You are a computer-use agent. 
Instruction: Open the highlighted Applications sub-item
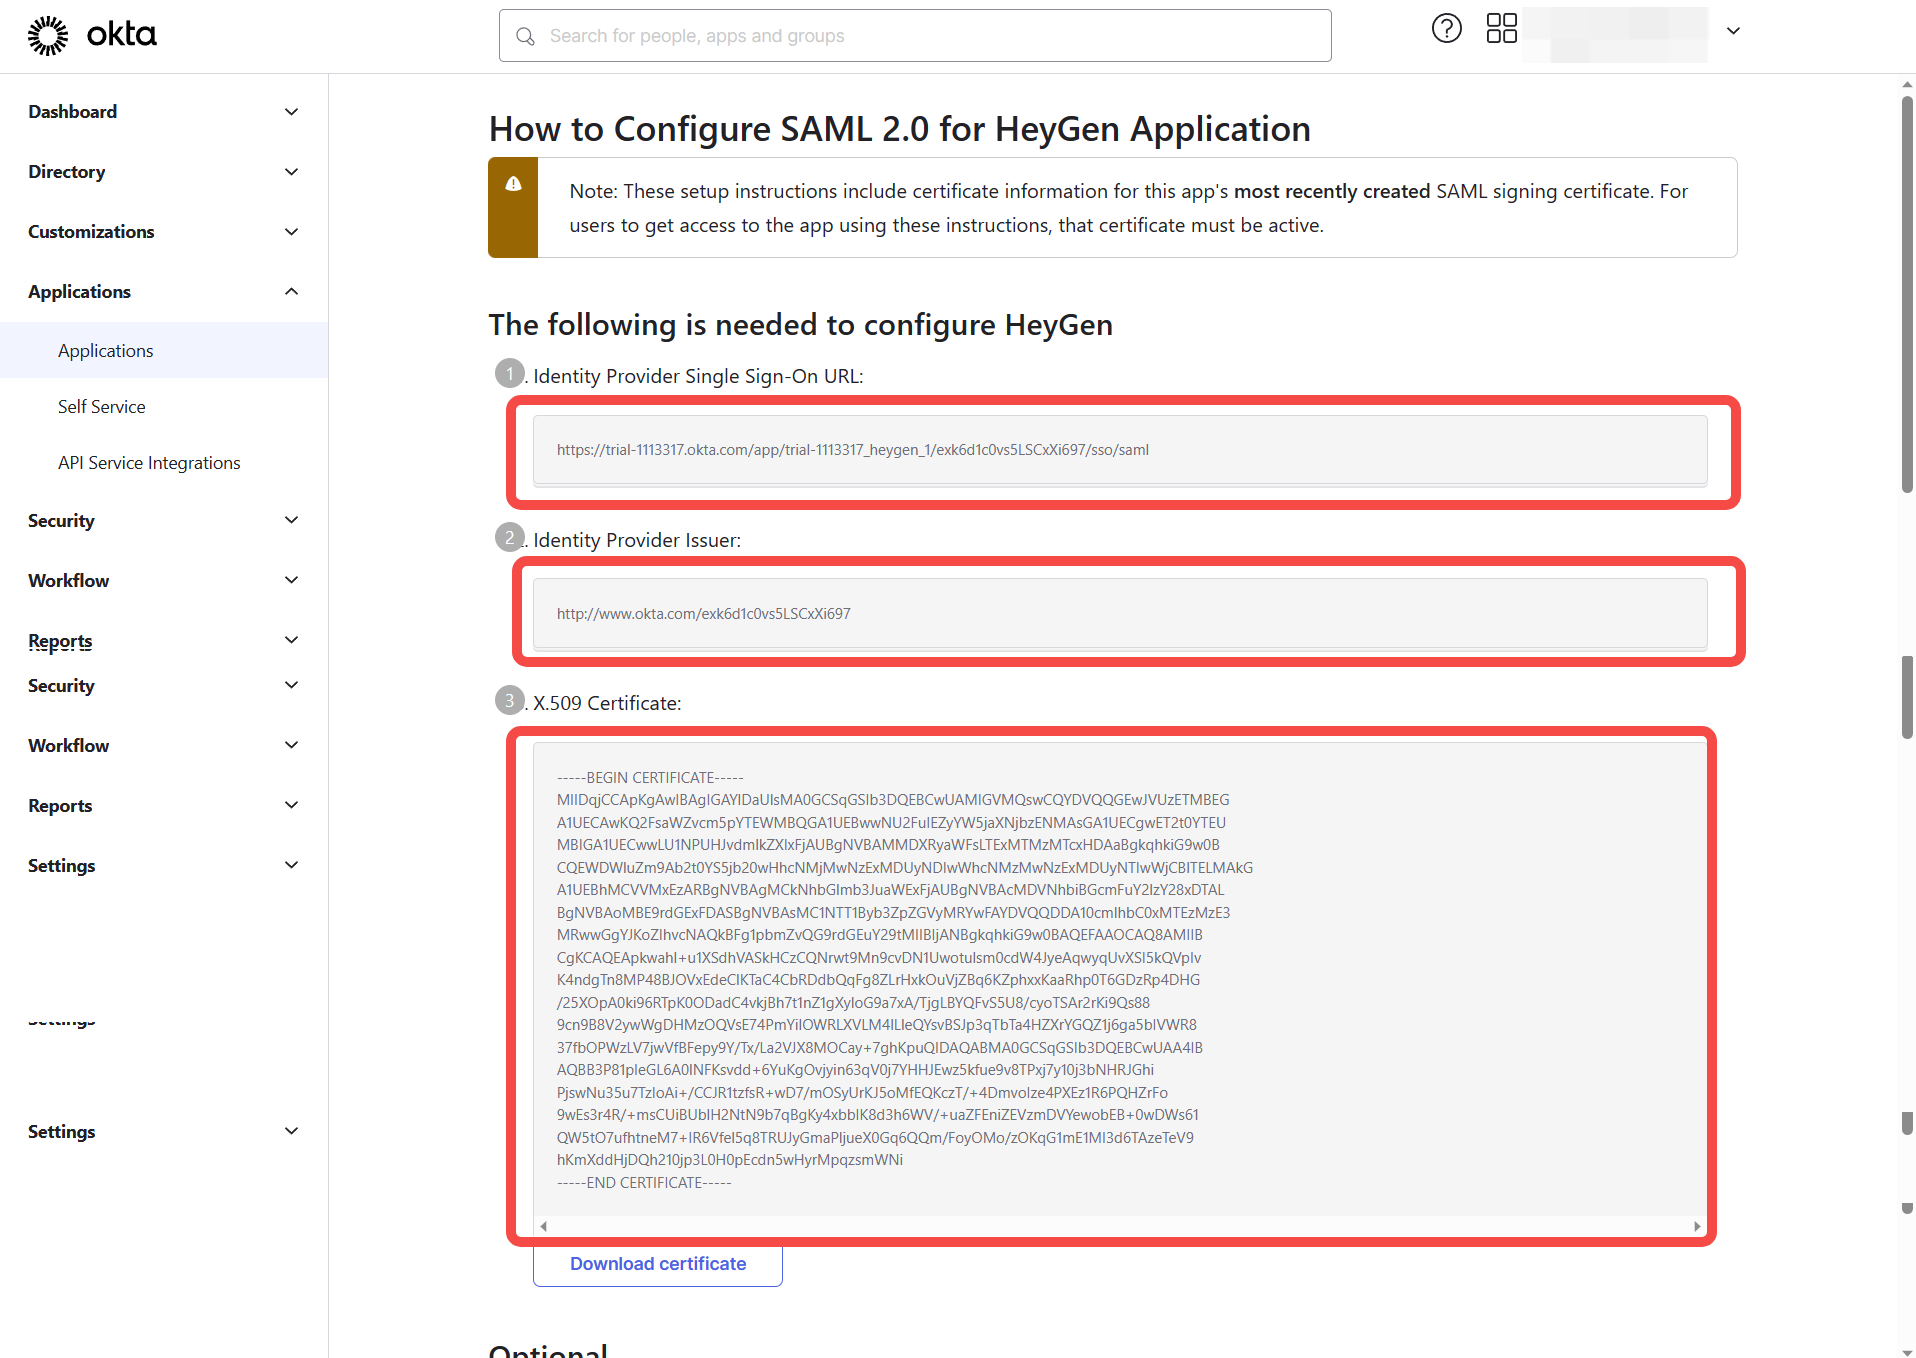click(164, 350)
